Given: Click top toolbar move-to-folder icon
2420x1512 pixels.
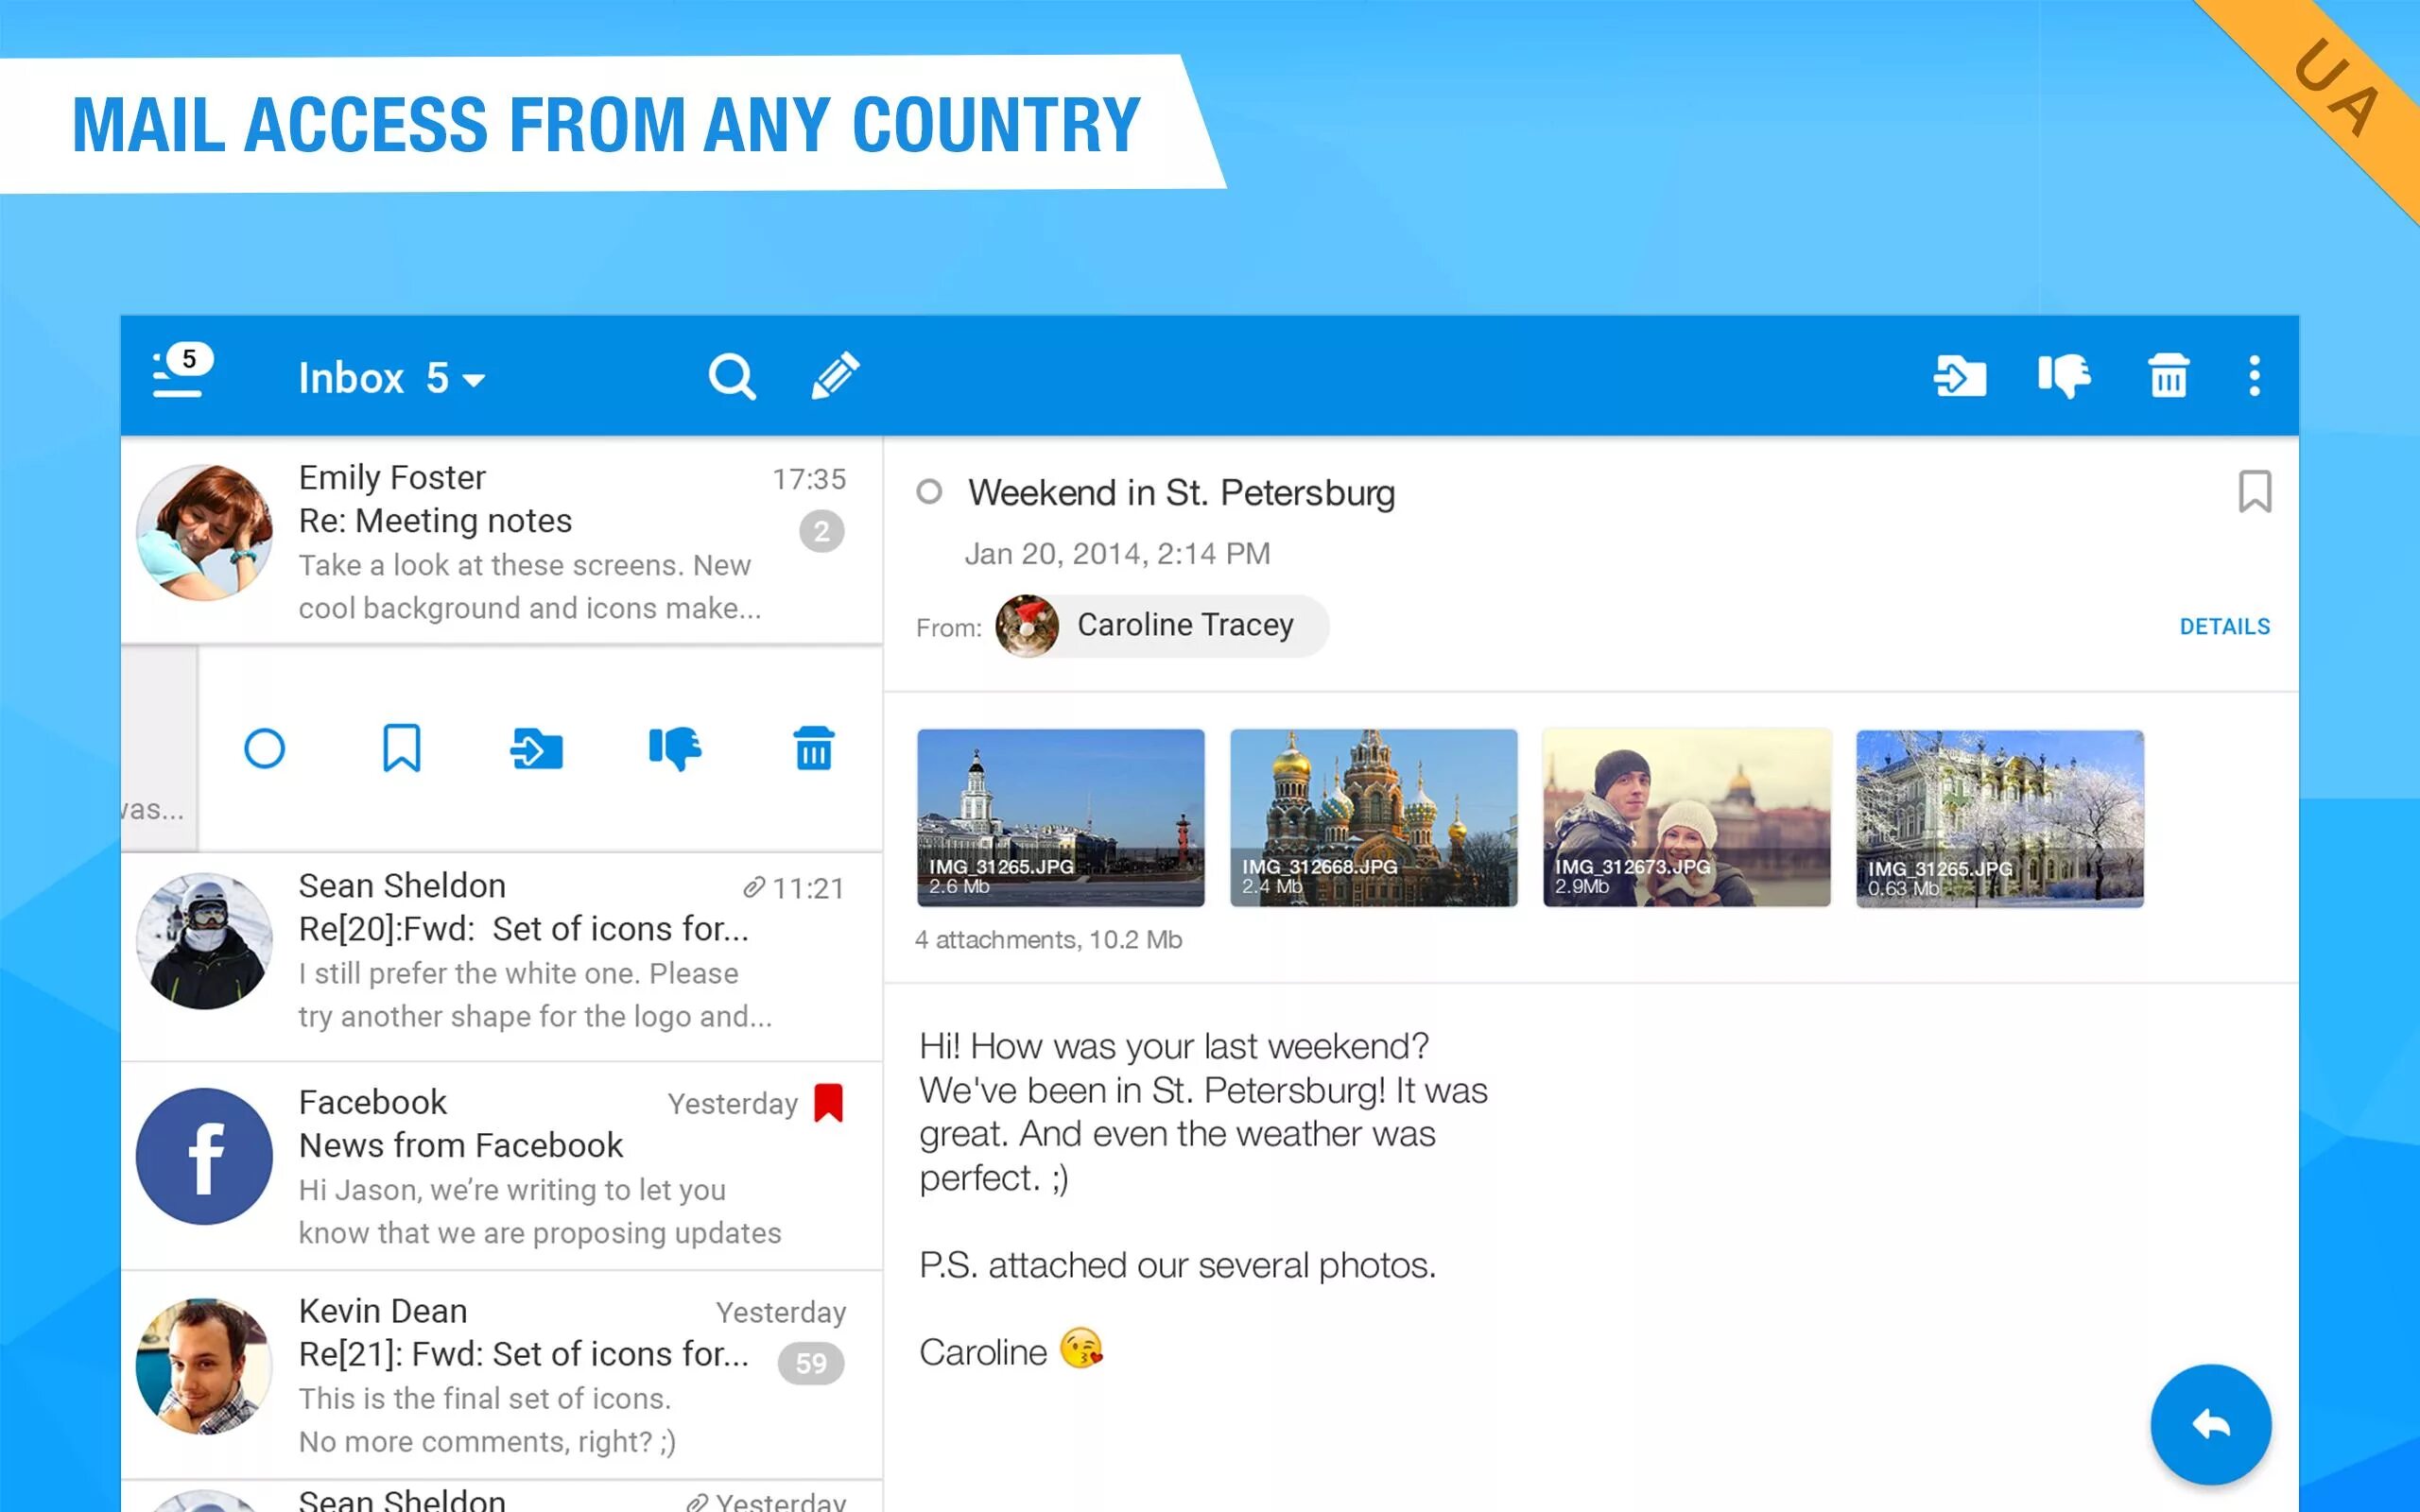Looking at the screenshot, I should pyautogui.click(x=1959, y=377).
